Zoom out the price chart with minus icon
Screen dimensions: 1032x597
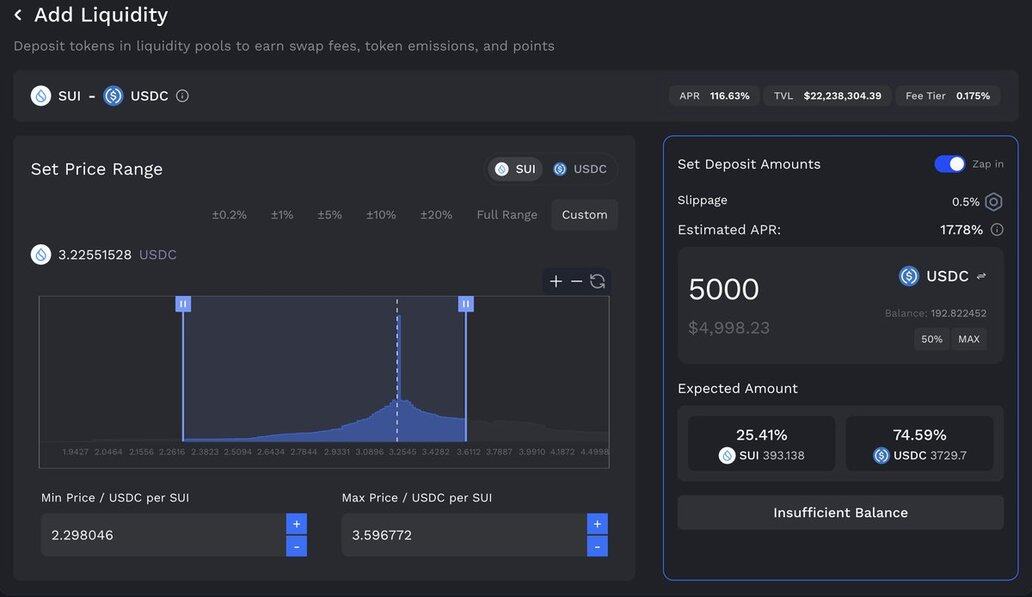coord(576,281)
